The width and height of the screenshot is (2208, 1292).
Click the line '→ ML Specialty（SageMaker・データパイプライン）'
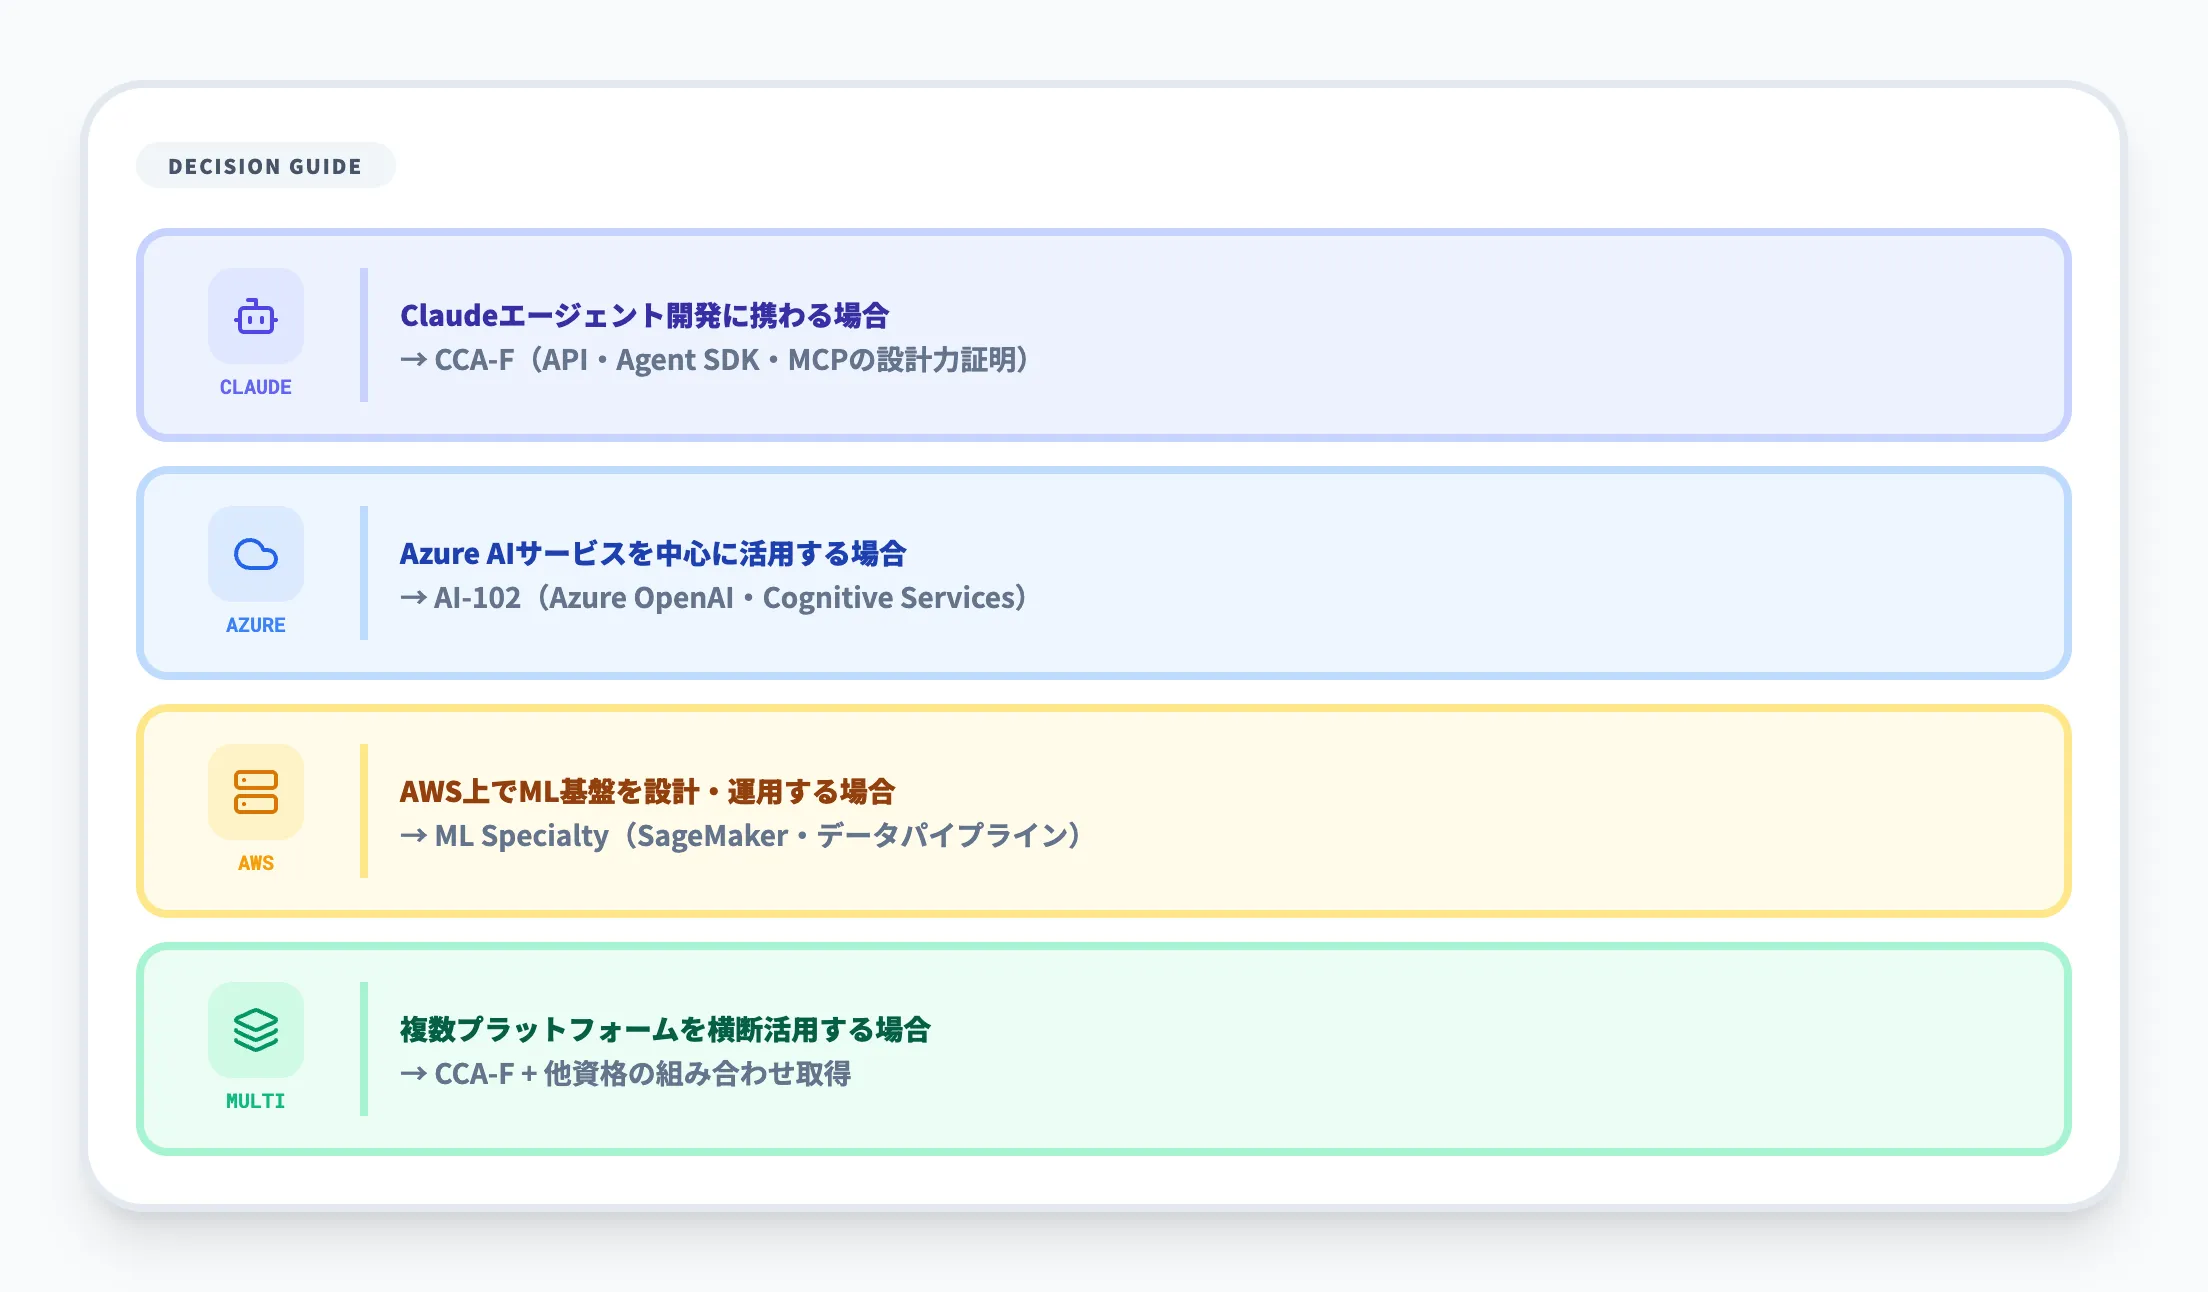[x=741, y=836]
